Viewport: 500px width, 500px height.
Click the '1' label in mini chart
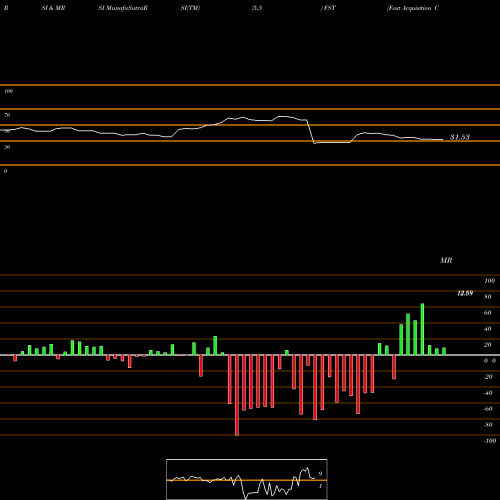point(320,486)
